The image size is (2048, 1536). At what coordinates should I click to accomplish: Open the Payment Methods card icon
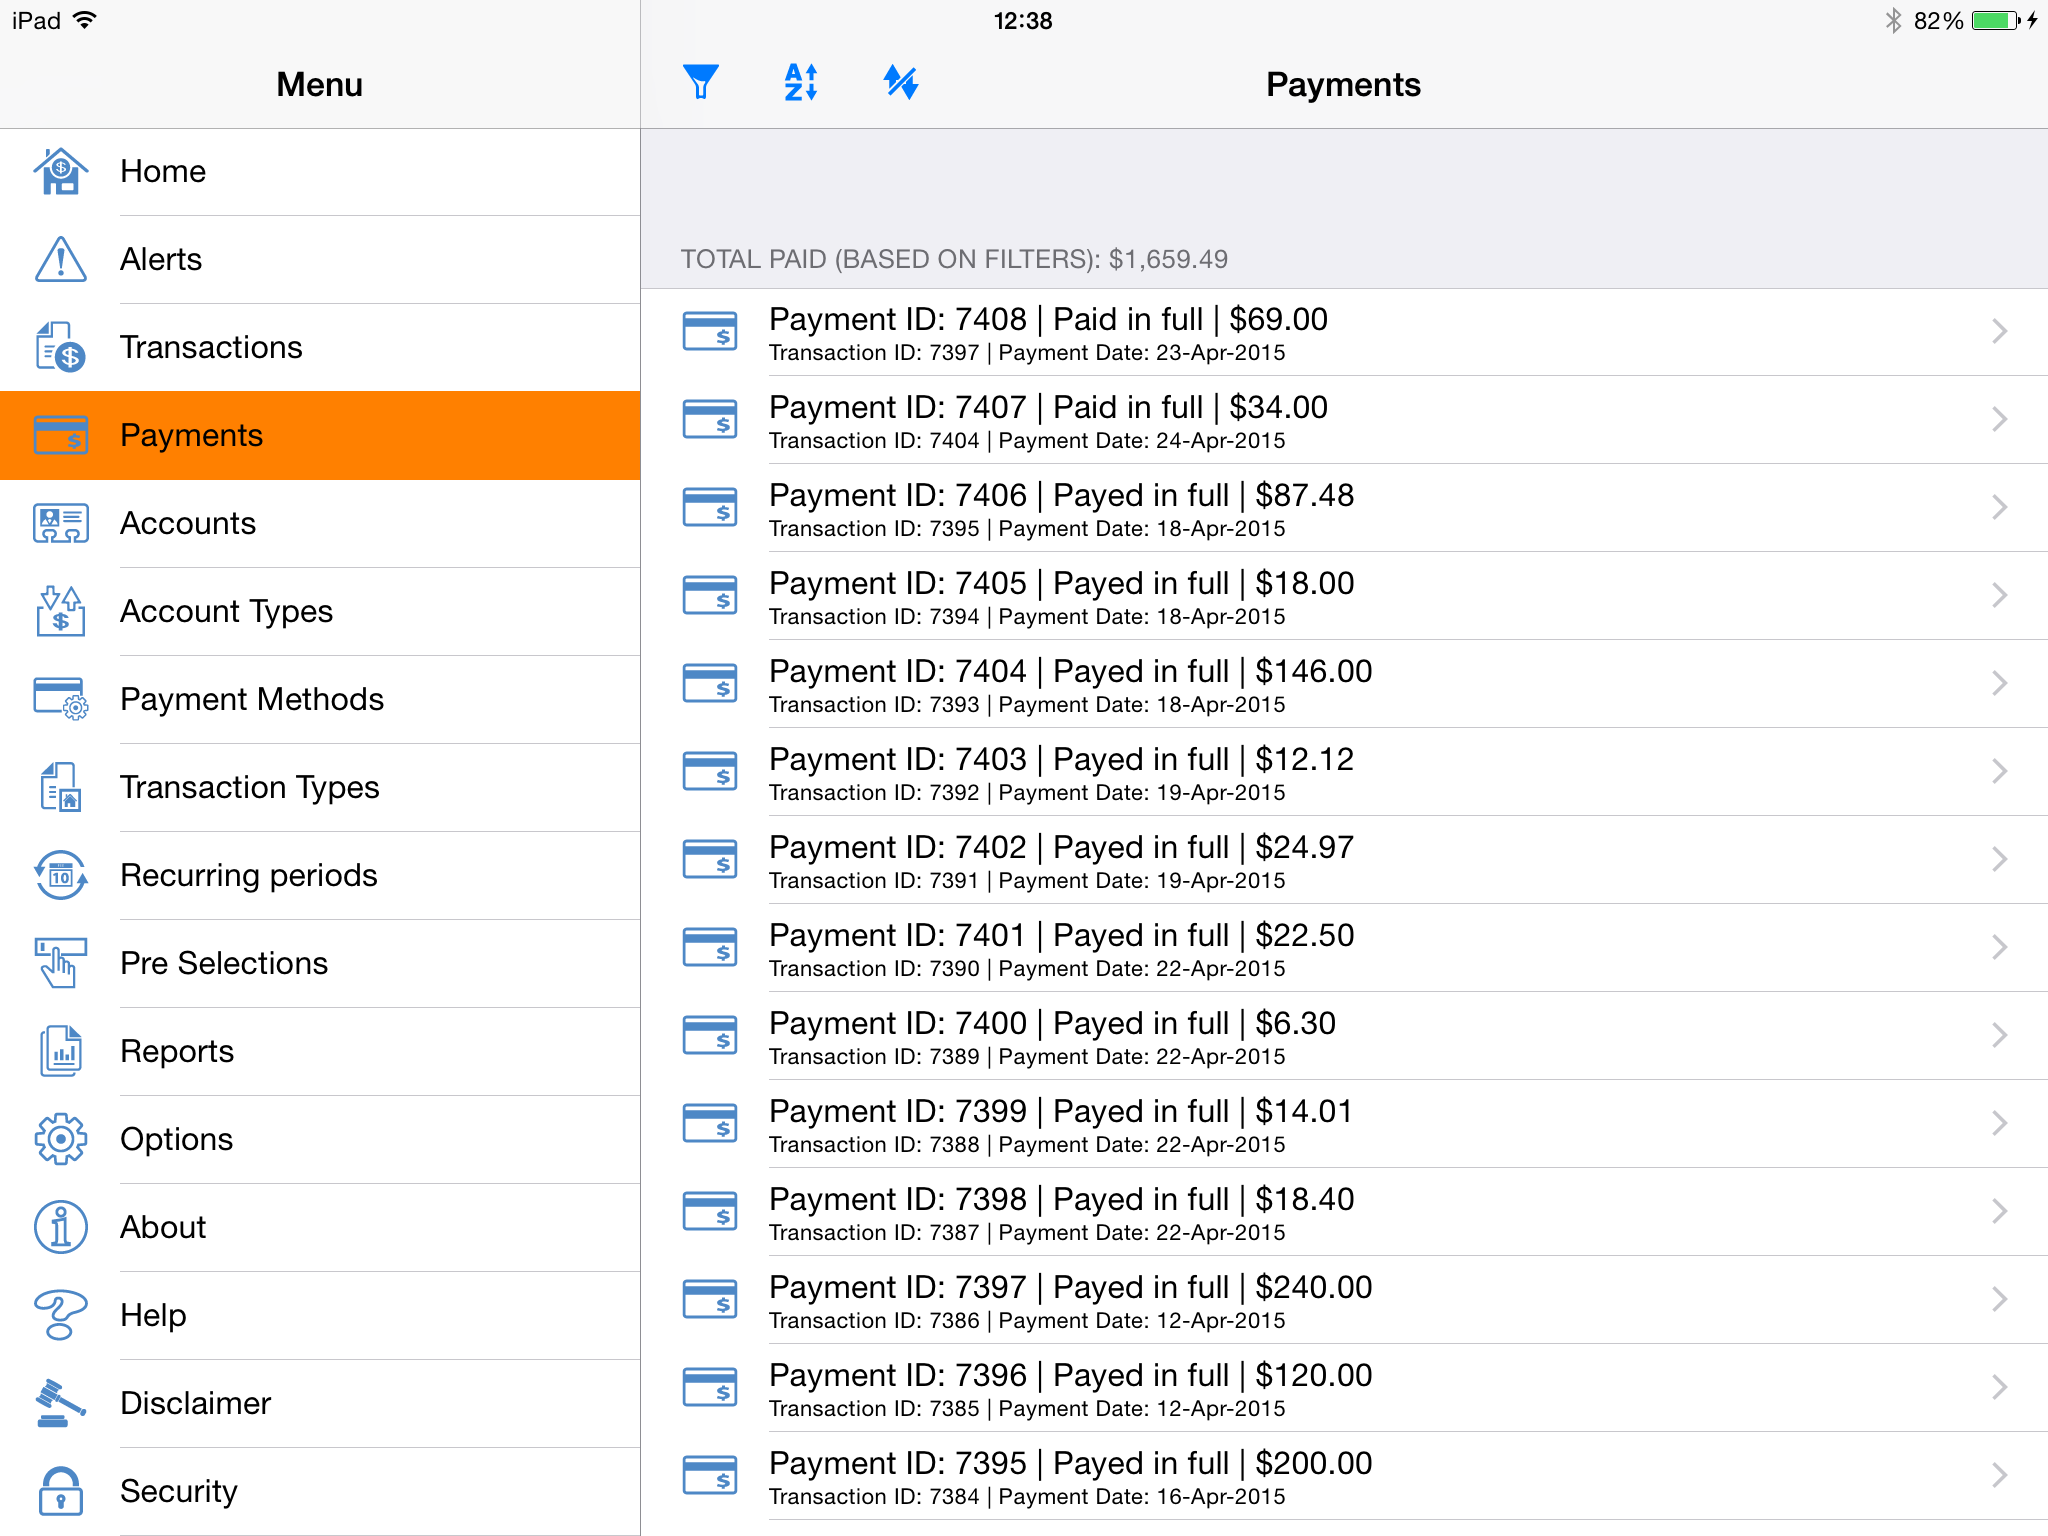(61, 699)
